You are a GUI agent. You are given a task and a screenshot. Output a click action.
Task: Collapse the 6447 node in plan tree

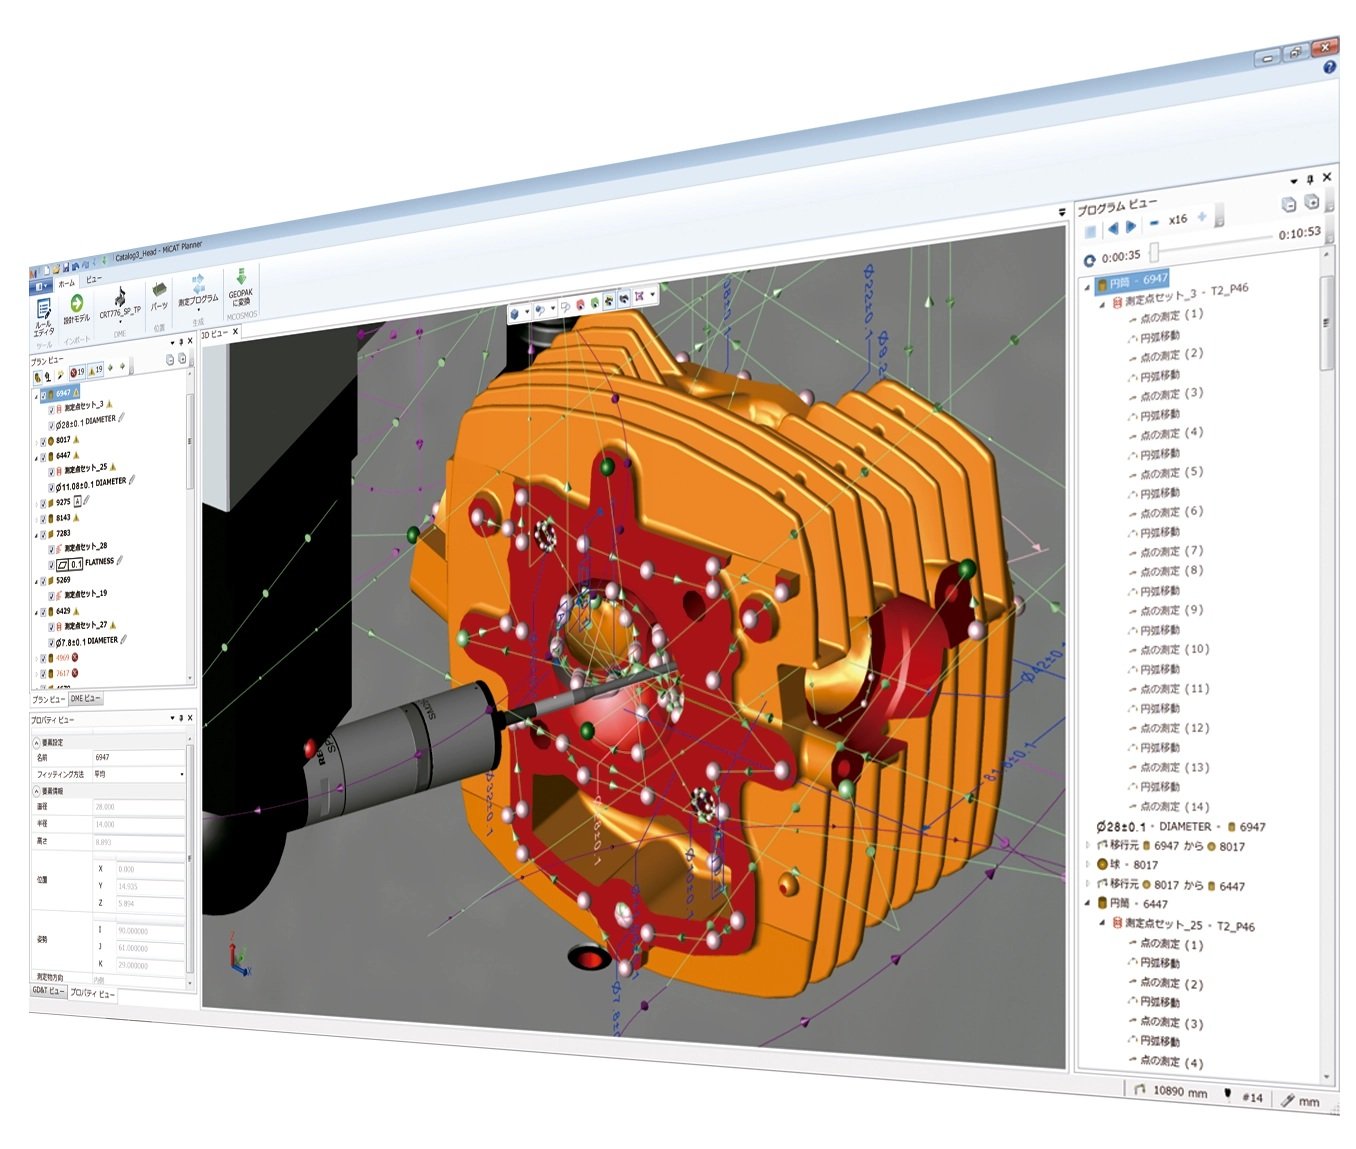click(x=36, y=457)
